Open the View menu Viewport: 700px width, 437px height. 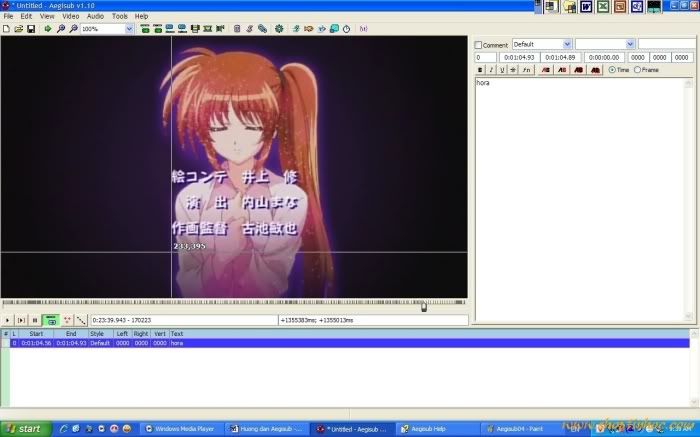47,16
